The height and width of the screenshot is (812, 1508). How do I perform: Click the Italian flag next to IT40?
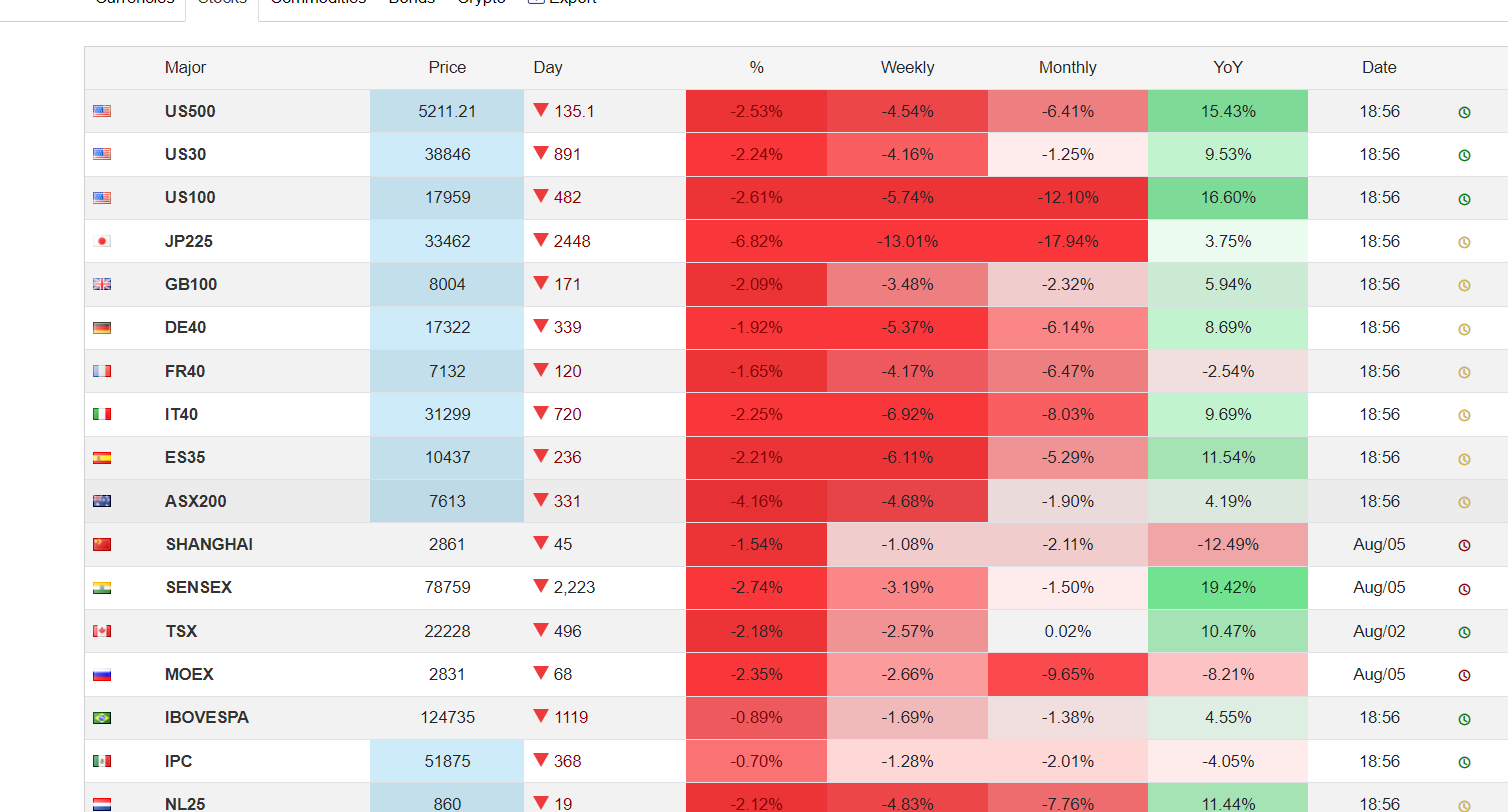click(x=102, y=414)
